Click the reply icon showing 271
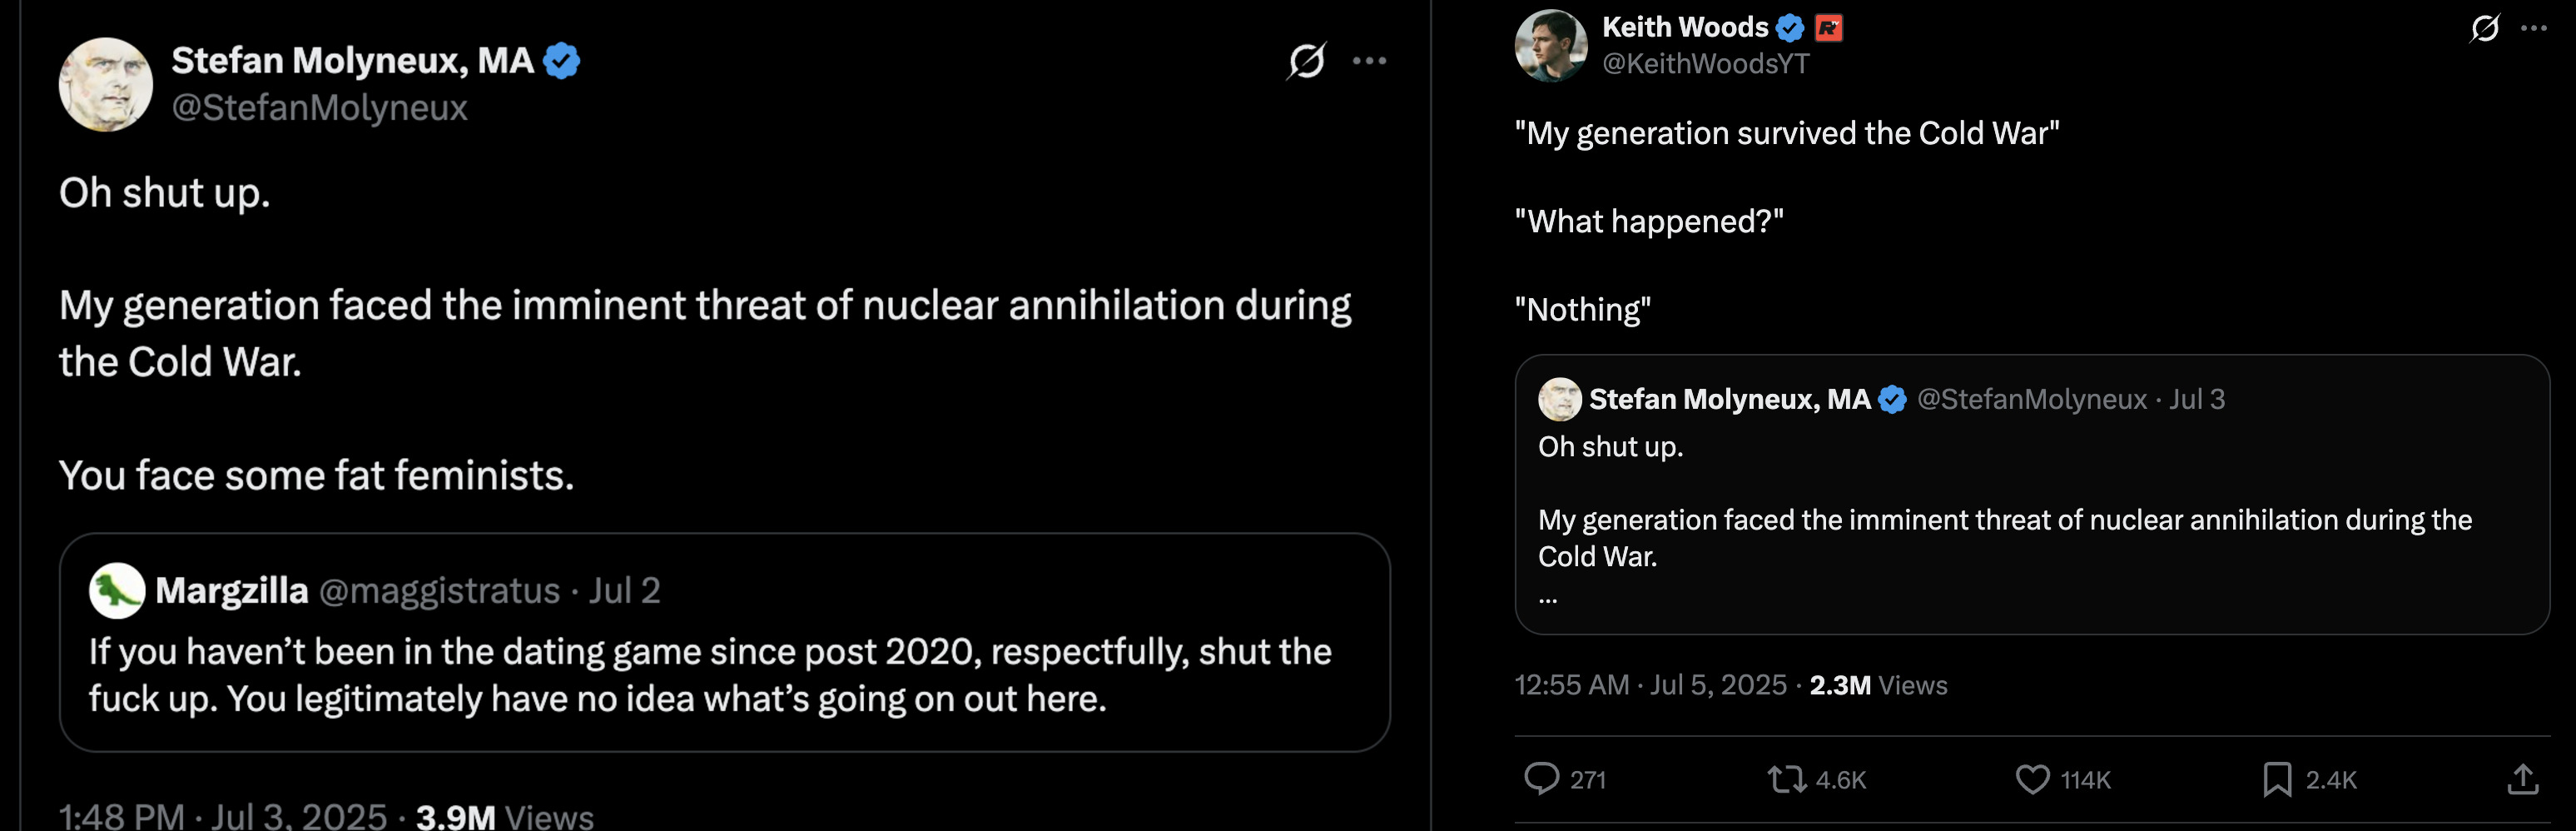Viewport: 2576px width, 831px height. pyautogui.click(x=1541, y=778)
